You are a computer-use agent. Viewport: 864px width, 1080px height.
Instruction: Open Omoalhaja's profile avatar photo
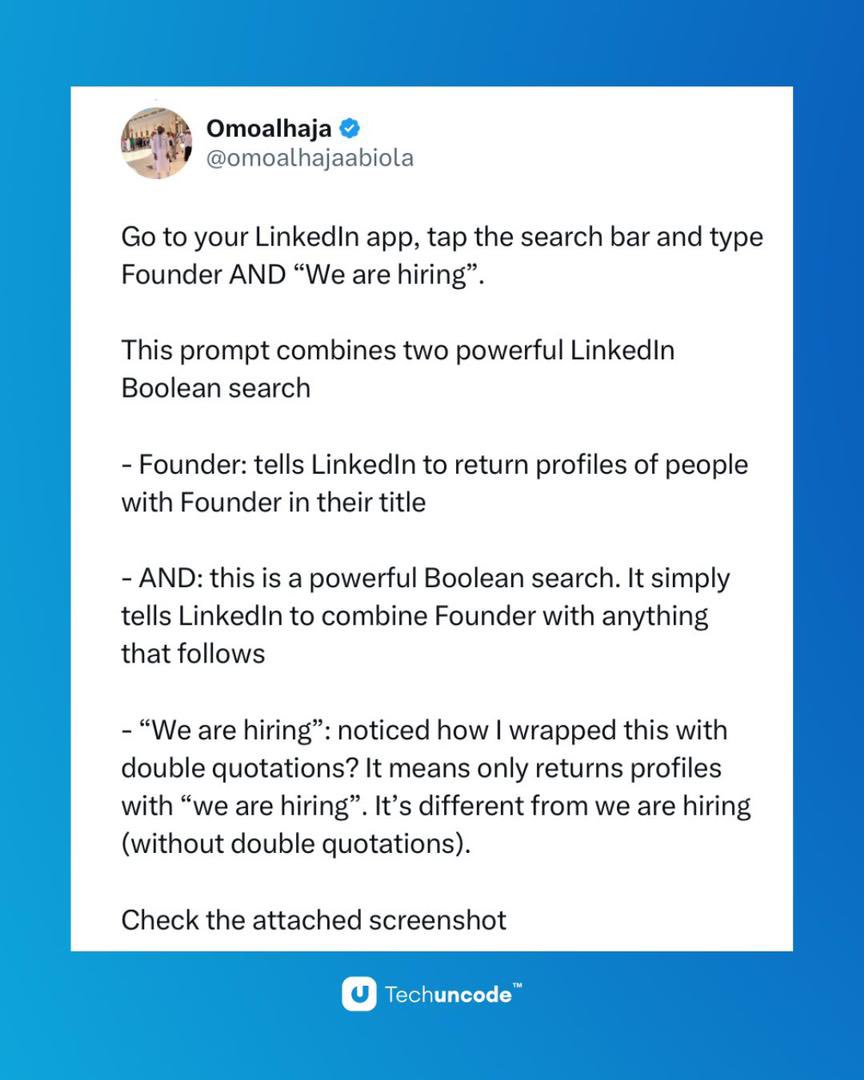tap(156, 143)
